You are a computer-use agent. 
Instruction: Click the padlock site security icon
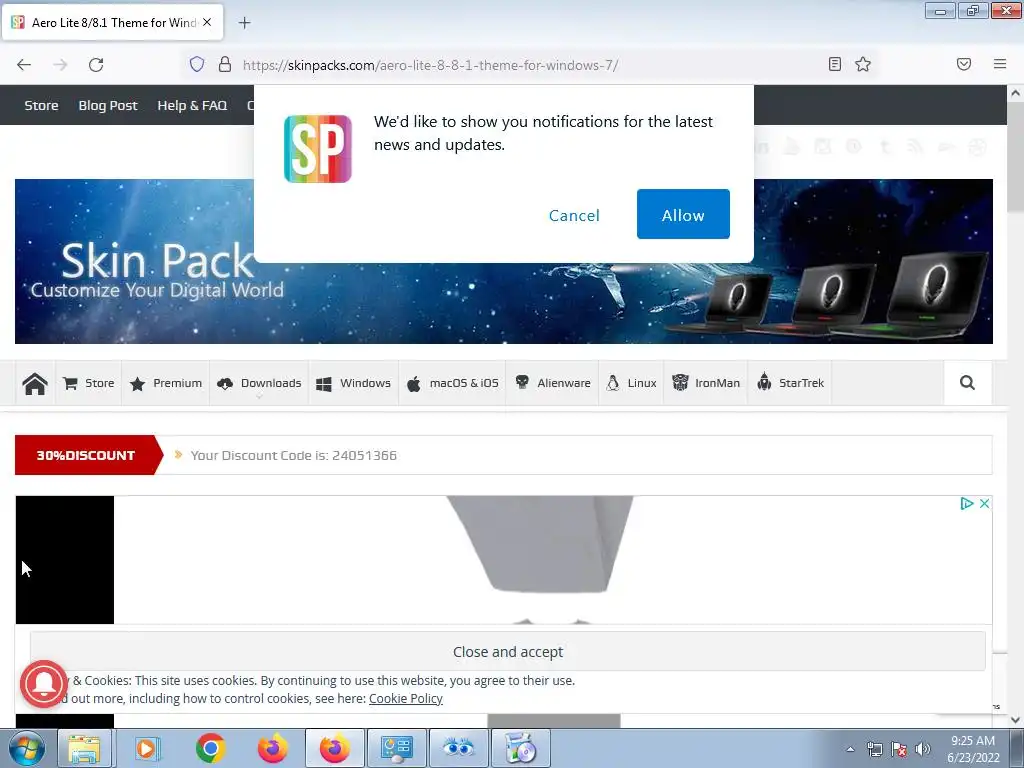click(x=225, y=64)
